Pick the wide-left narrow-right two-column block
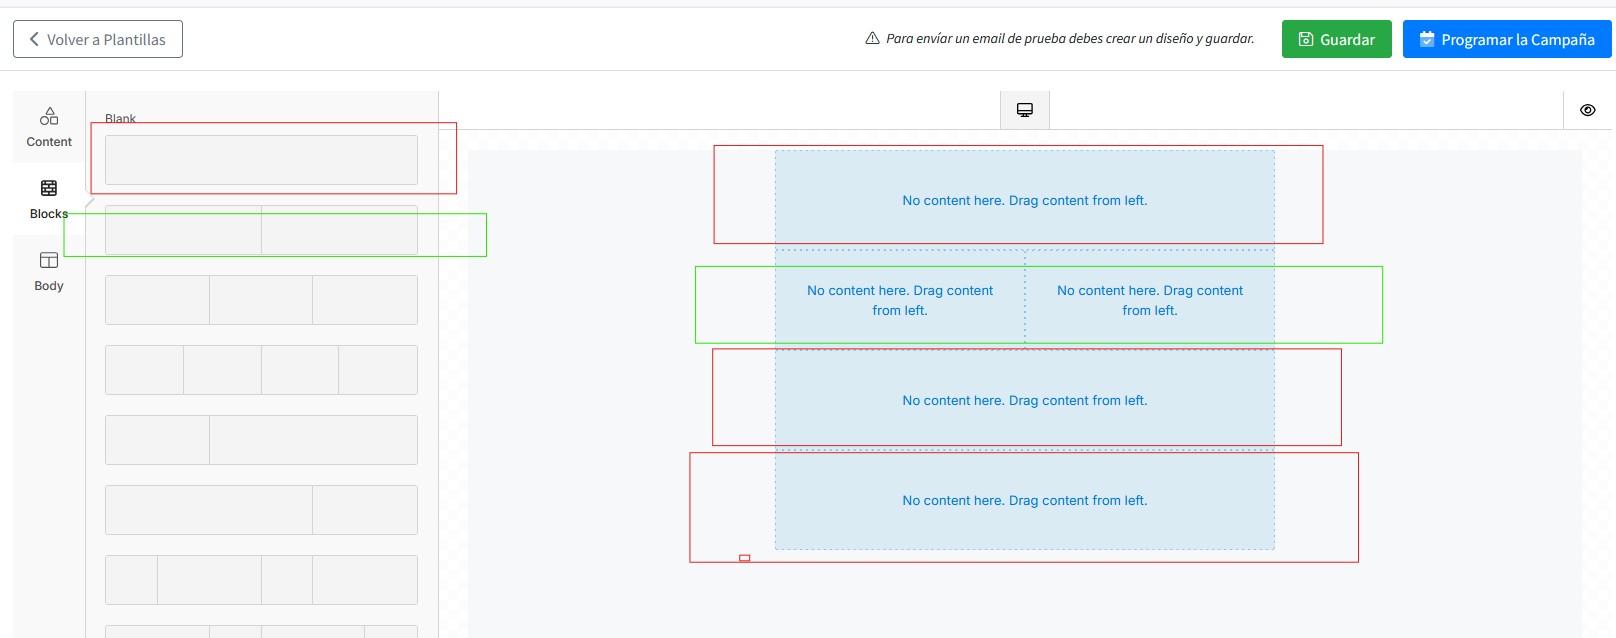 (x=261, y=510)
